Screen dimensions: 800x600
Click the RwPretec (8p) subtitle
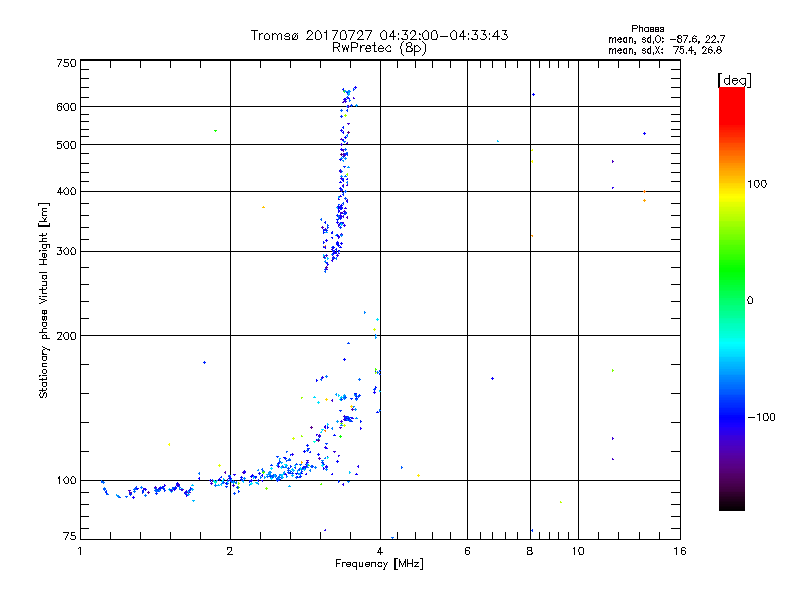point(379,48)
